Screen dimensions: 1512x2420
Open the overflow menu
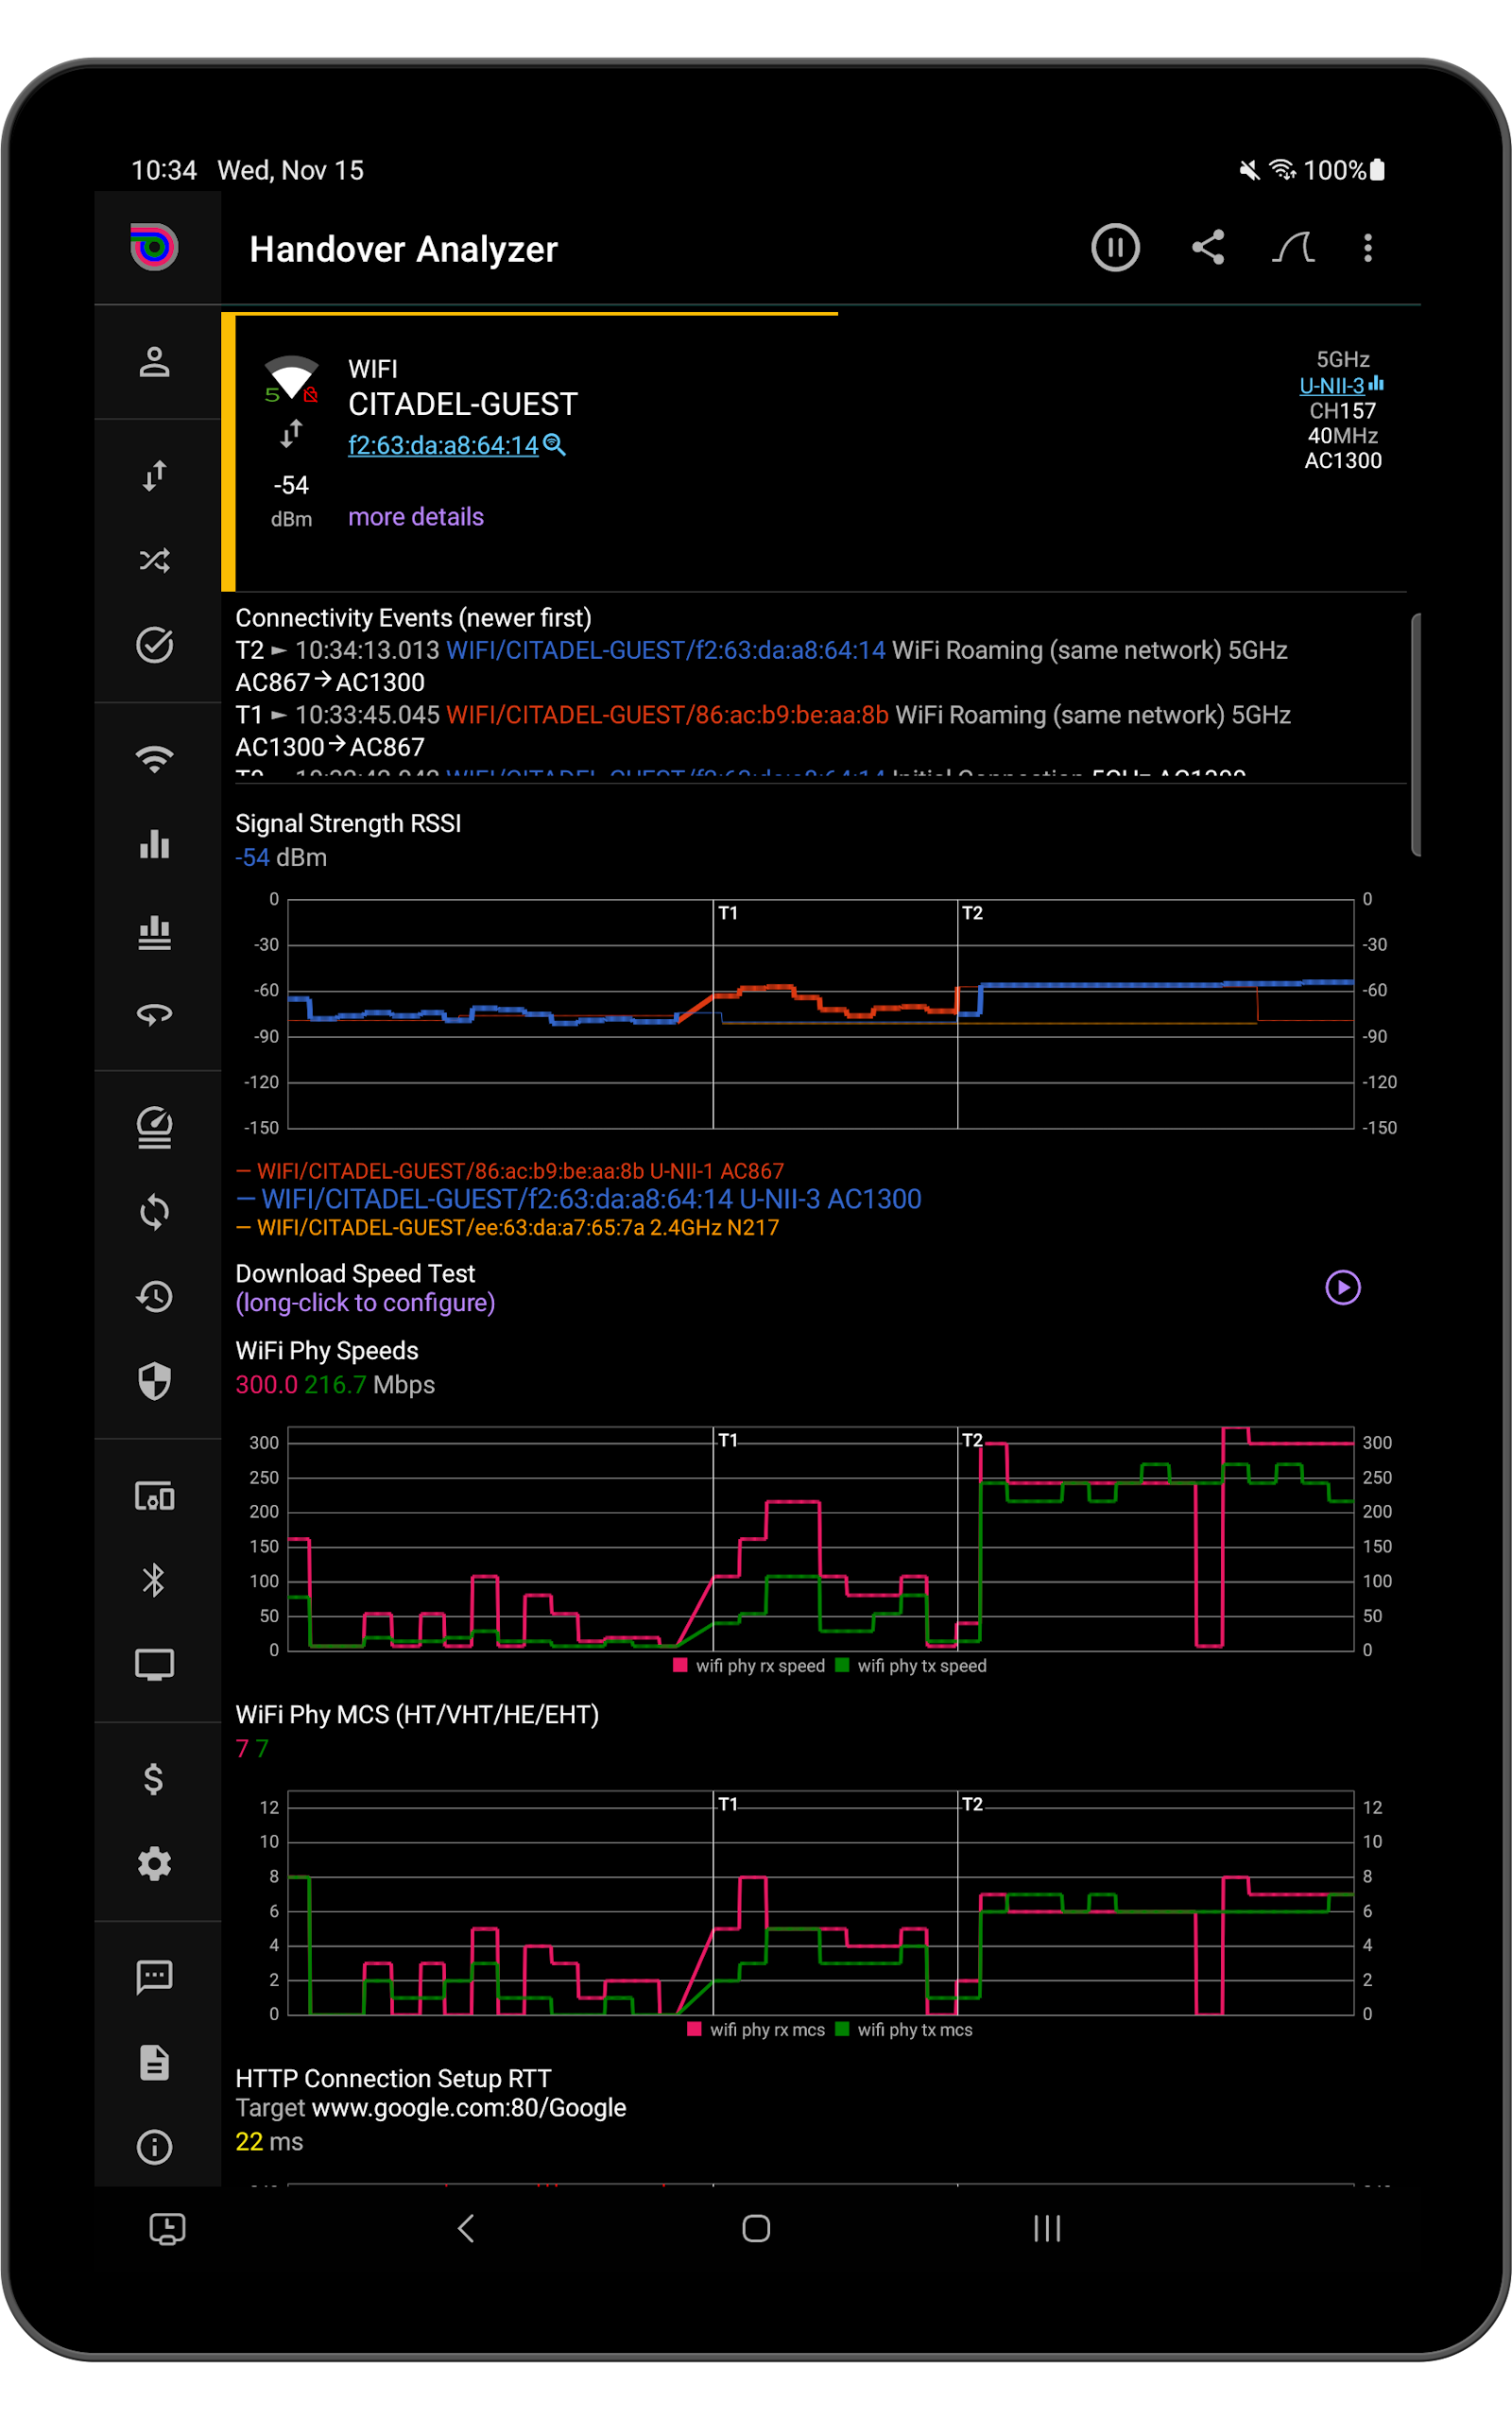pos(1368,248)
